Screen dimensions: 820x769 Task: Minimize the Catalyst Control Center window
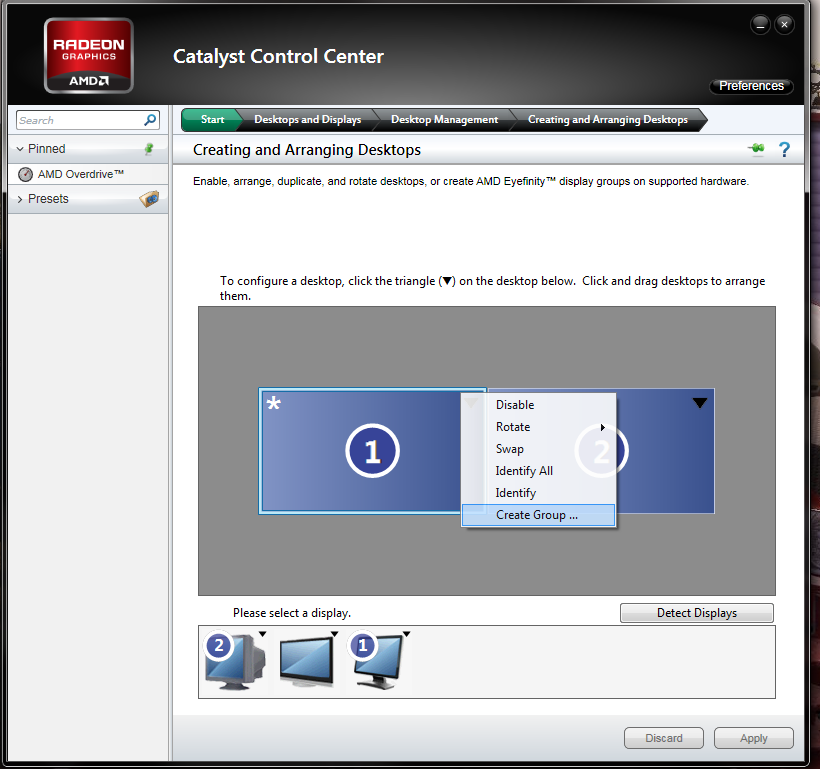760,25
